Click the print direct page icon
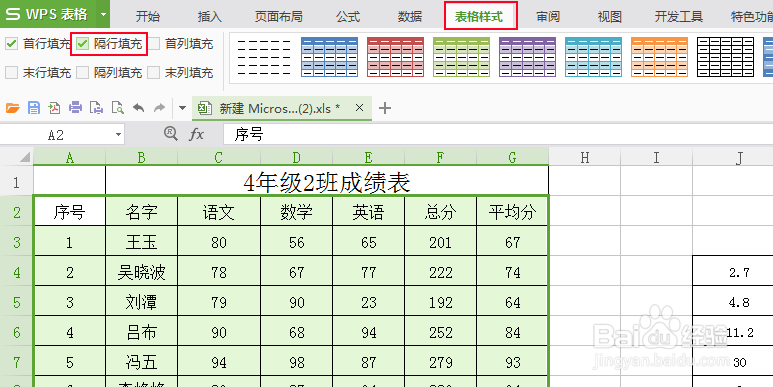 click(96, 108)
